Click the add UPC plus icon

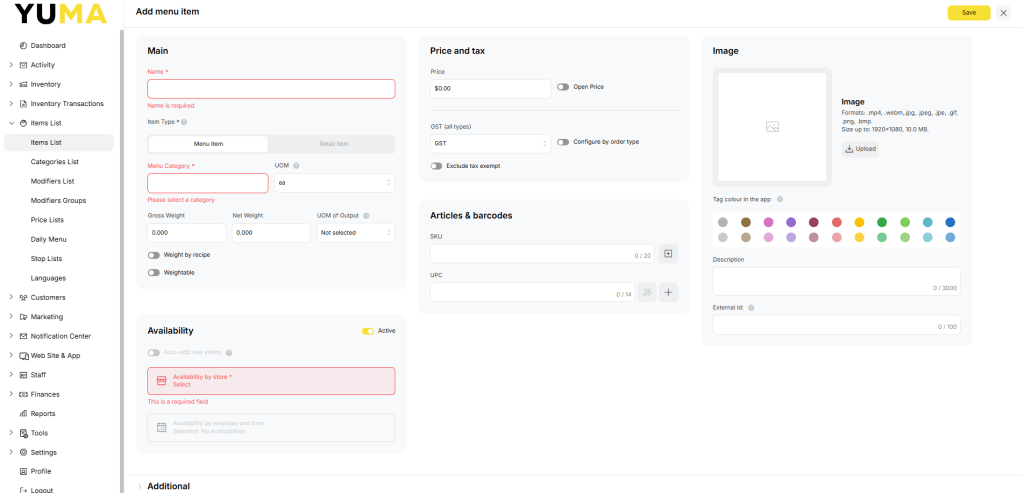(x=668, y=293)
